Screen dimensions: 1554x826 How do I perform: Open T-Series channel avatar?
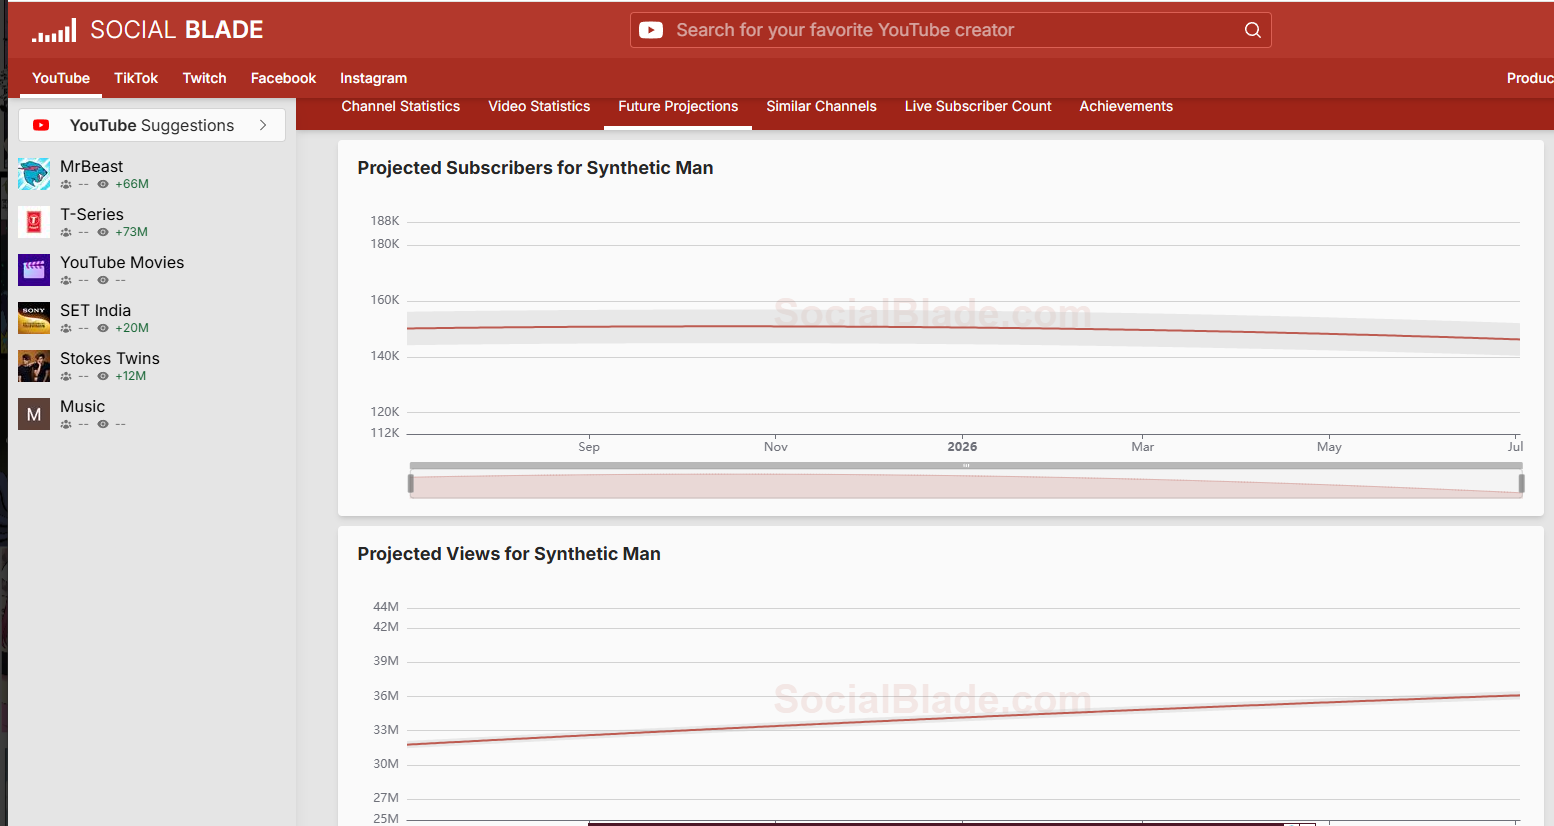(34, 222)
